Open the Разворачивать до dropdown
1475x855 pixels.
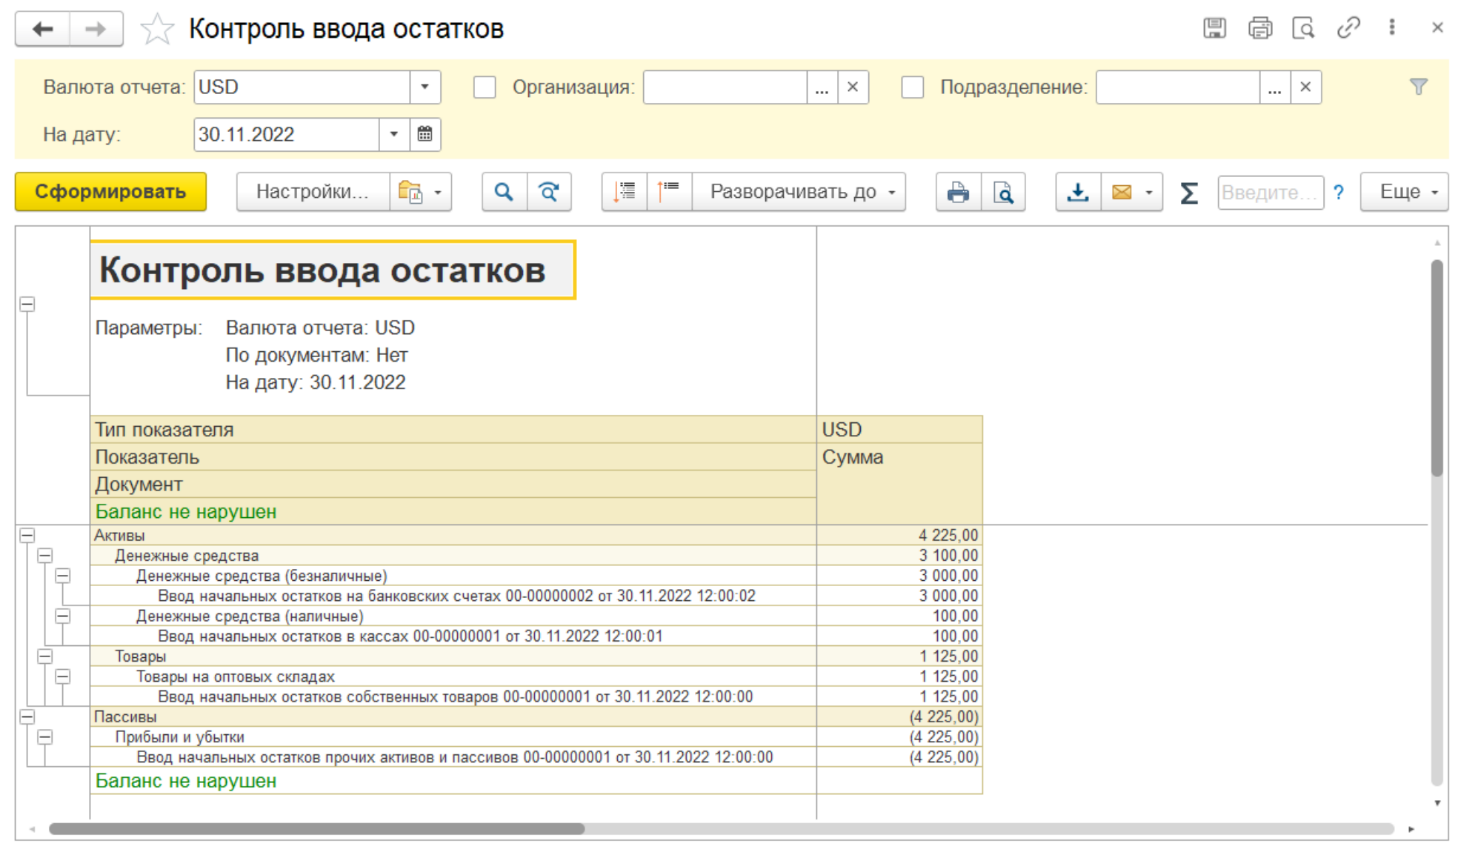[x=805, y=192]
